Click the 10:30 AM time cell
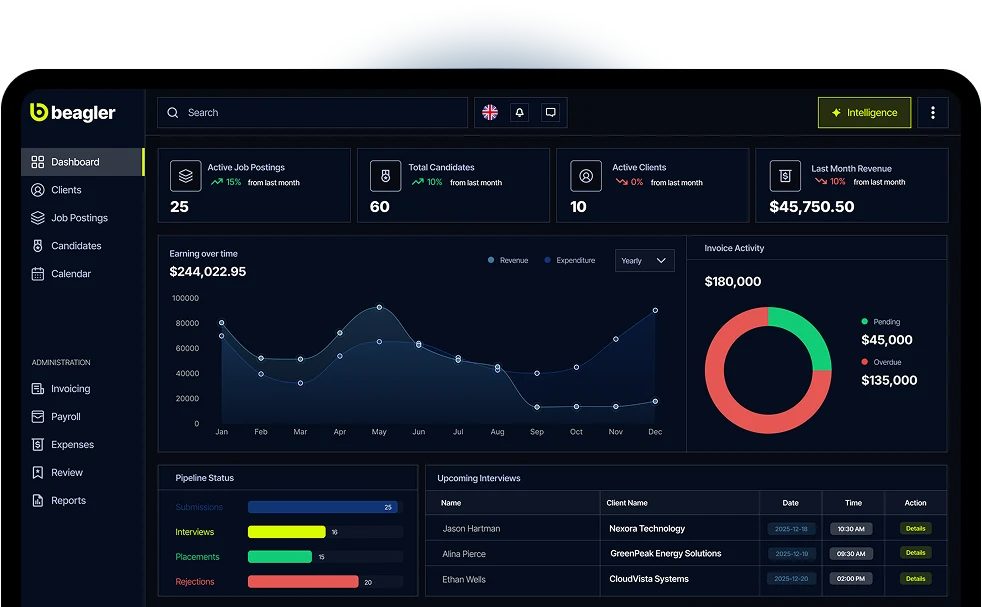982x607 pixels. pos(850,529)
